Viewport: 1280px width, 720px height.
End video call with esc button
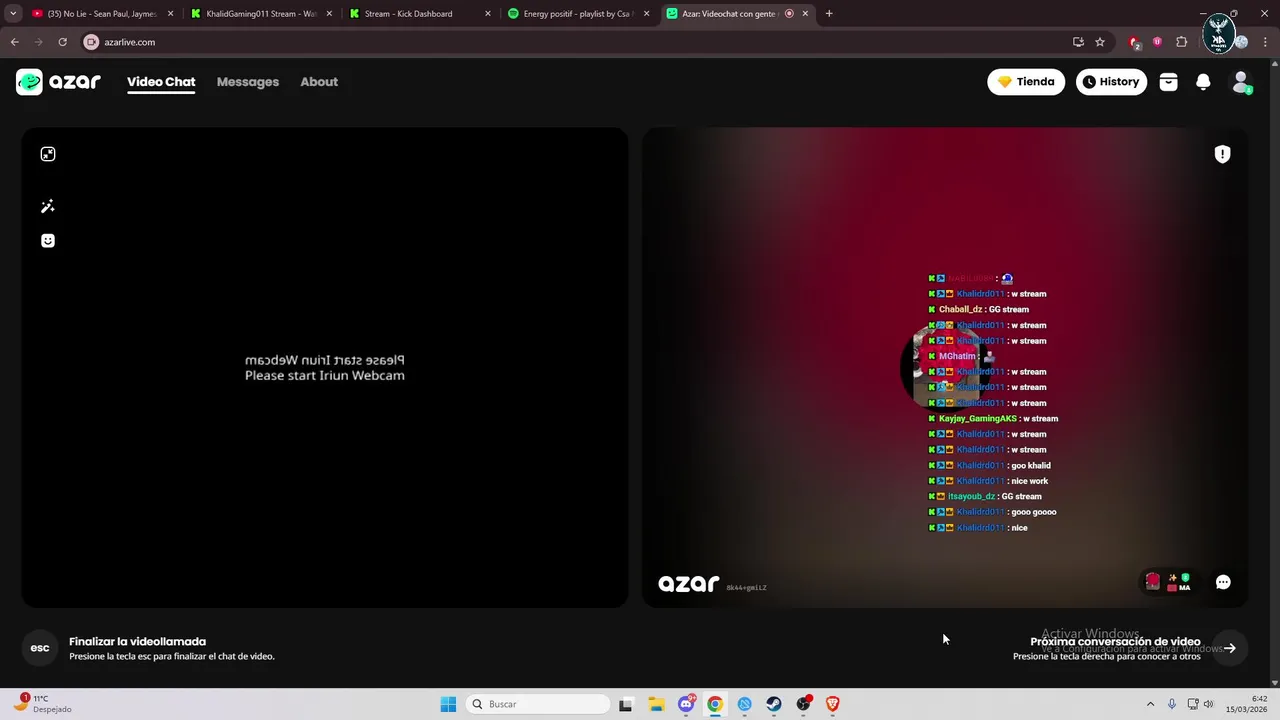click(40, 648)
